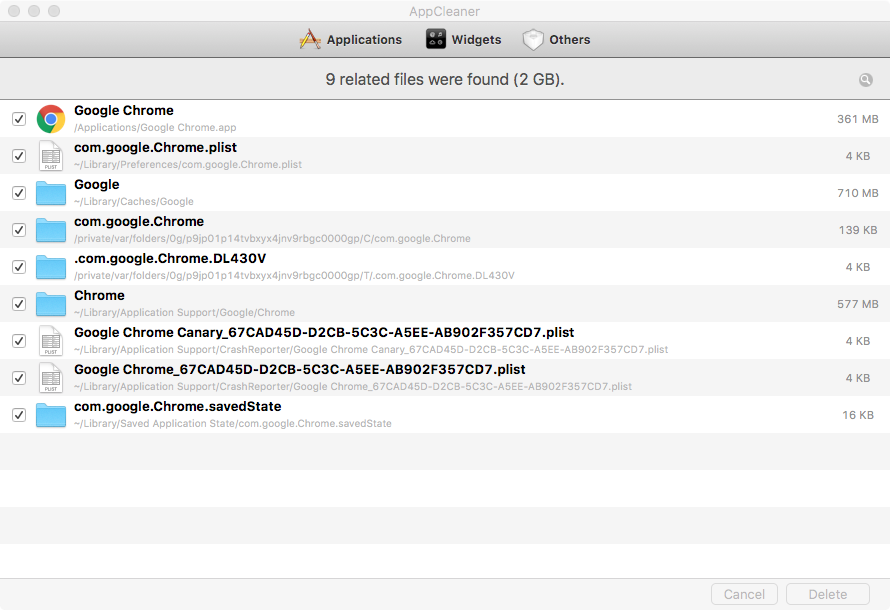Click the 361 MB size value
Image resolution: width=890 pixels, height=610 pixels.
(x=858, y=119)
